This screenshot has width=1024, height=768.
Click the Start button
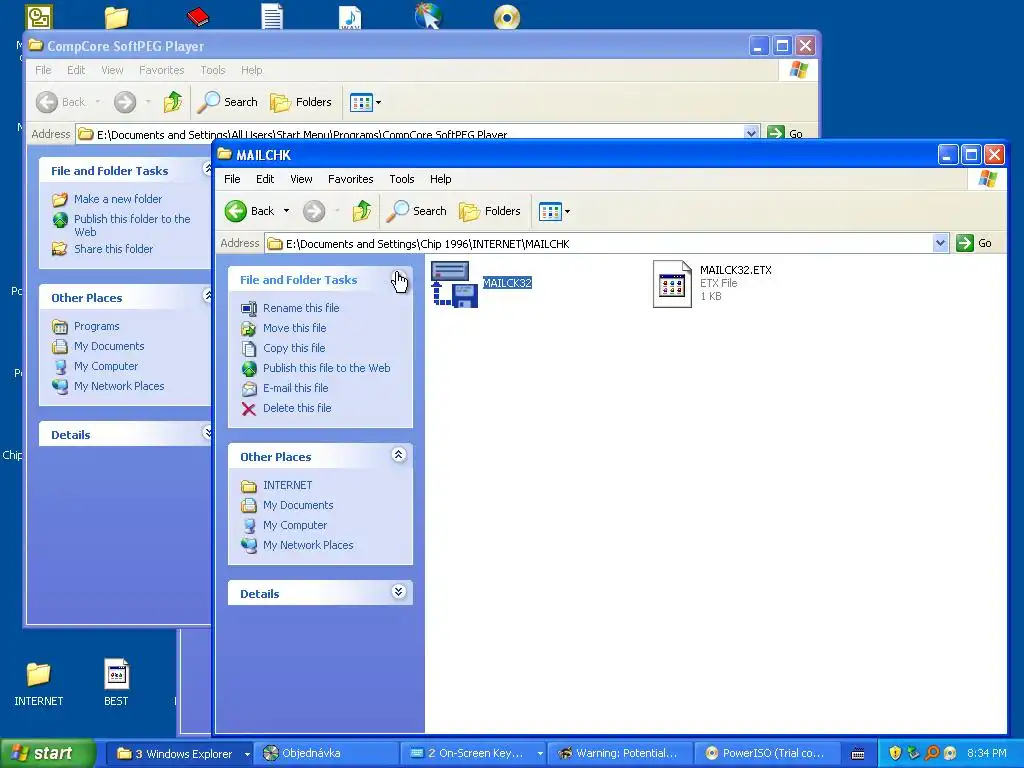(47, 754)
